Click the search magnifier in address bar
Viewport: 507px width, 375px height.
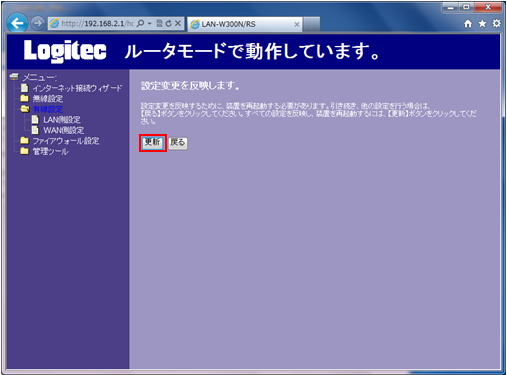coord(141,24)
